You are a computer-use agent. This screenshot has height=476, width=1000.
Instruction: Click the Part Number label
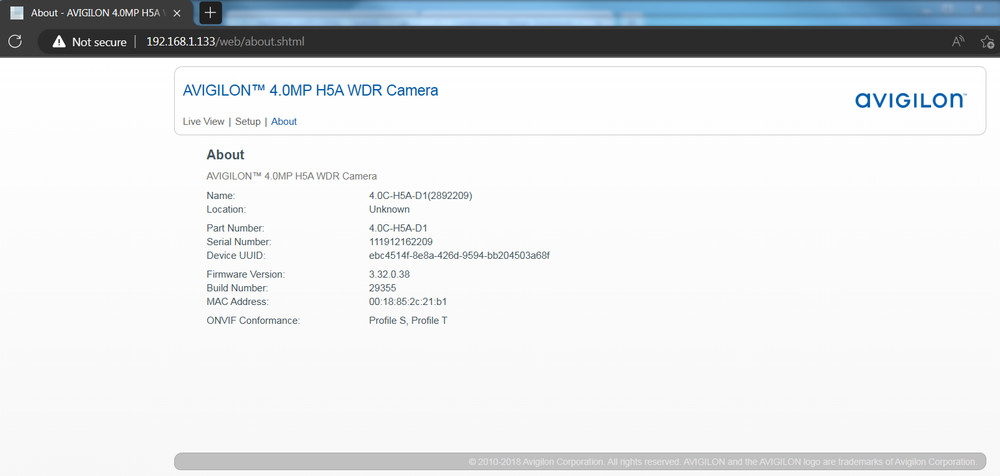point(235,228)
